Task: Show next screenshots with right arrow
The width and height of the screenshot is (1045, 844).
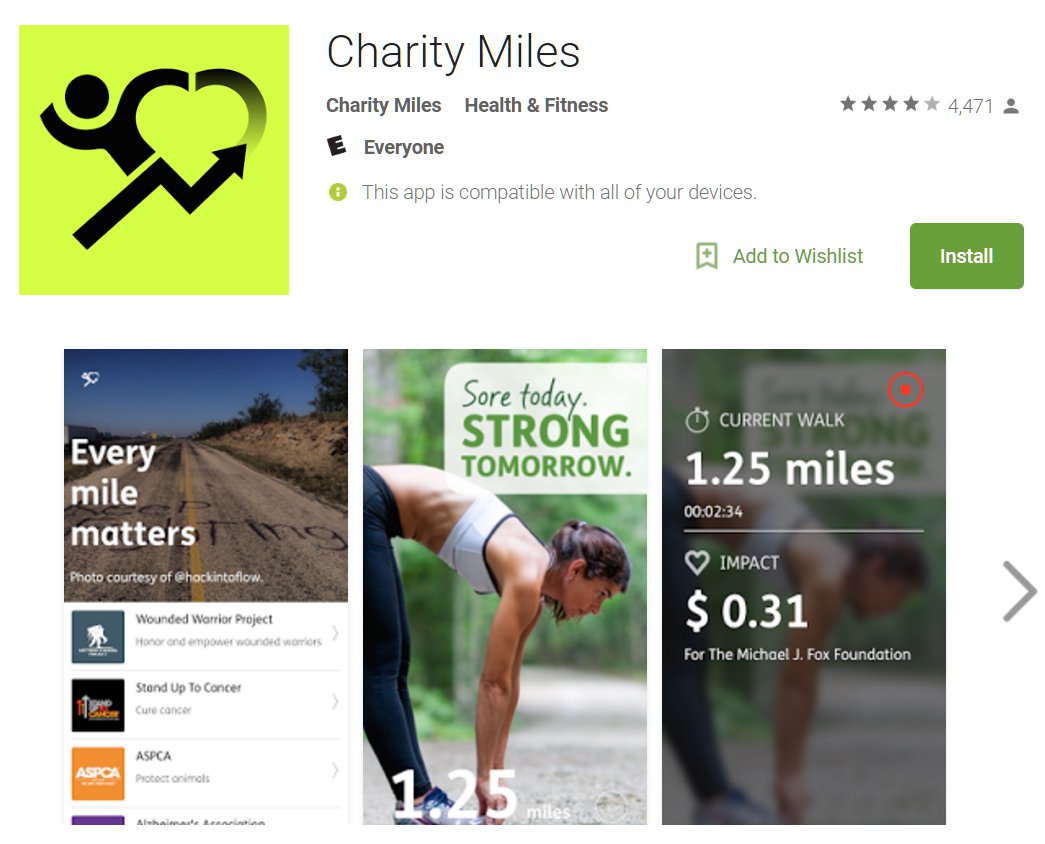Action: tap(1020, 591)
